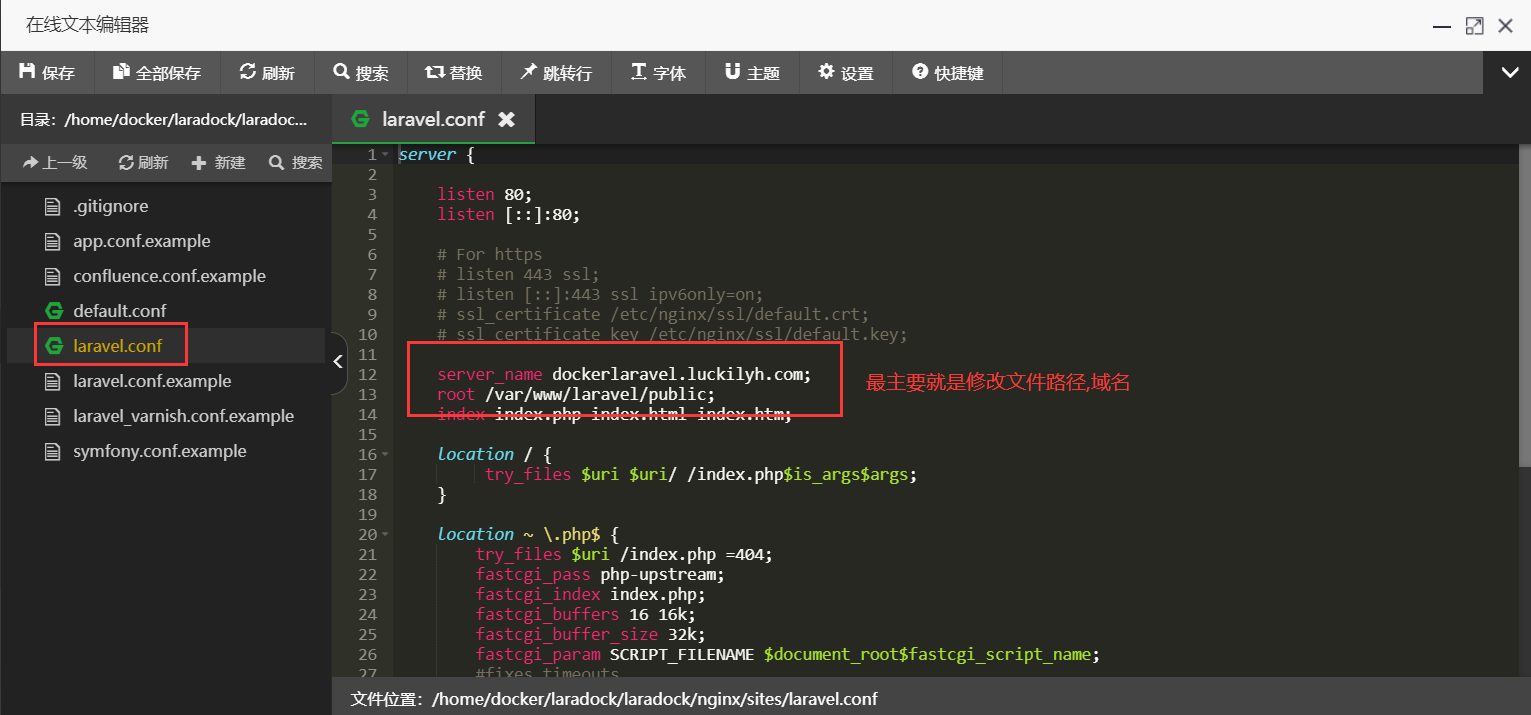Open the Replace (替换) tool

click(453, 73)
